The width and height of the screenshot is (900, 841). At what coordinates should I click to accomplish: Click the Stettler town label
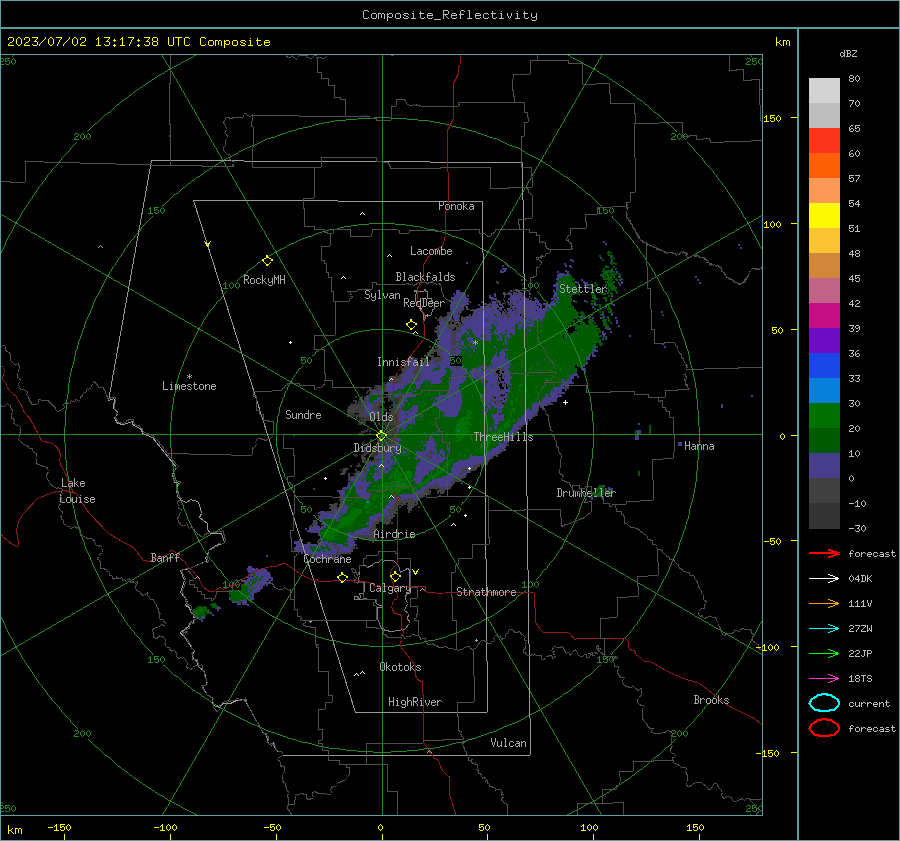point(583,289)
